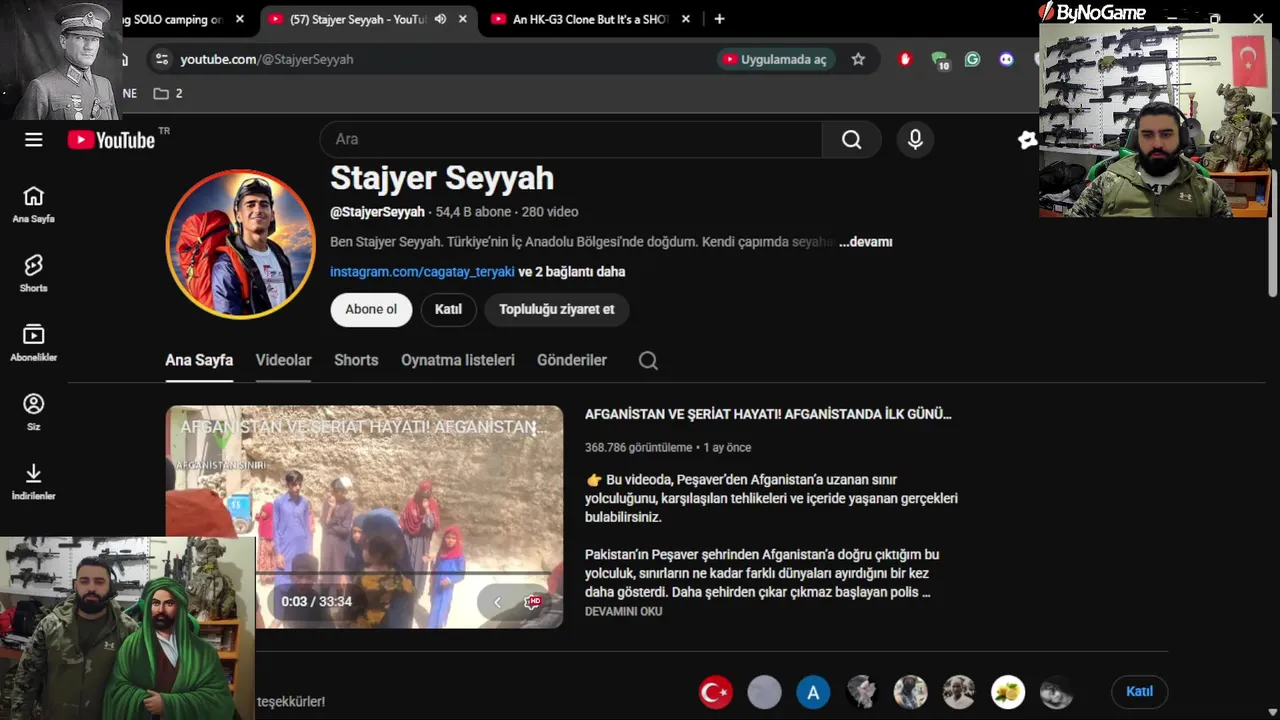This screenshot has width=1280, height=720.
Task: Bookmark this page with the star
Action: [x=858, y=59]
